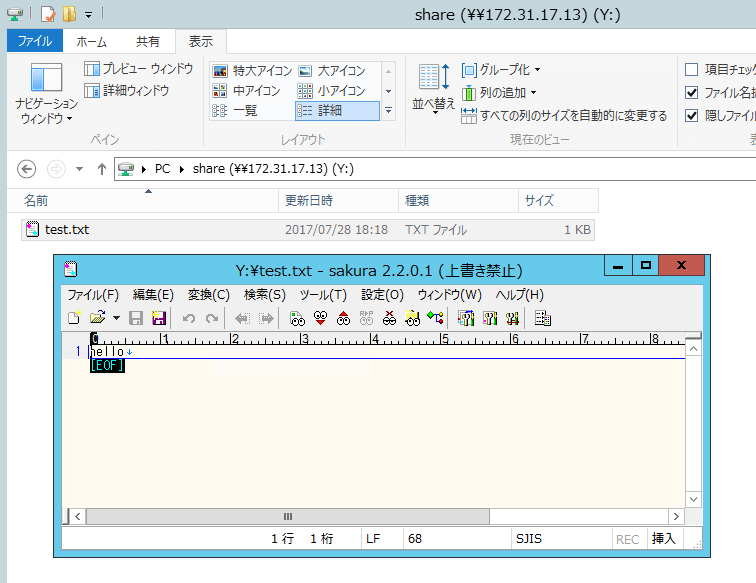The image size is (756, 583).
Task: Open quick access toolbar customize dropdown
Action: [89, 15]
